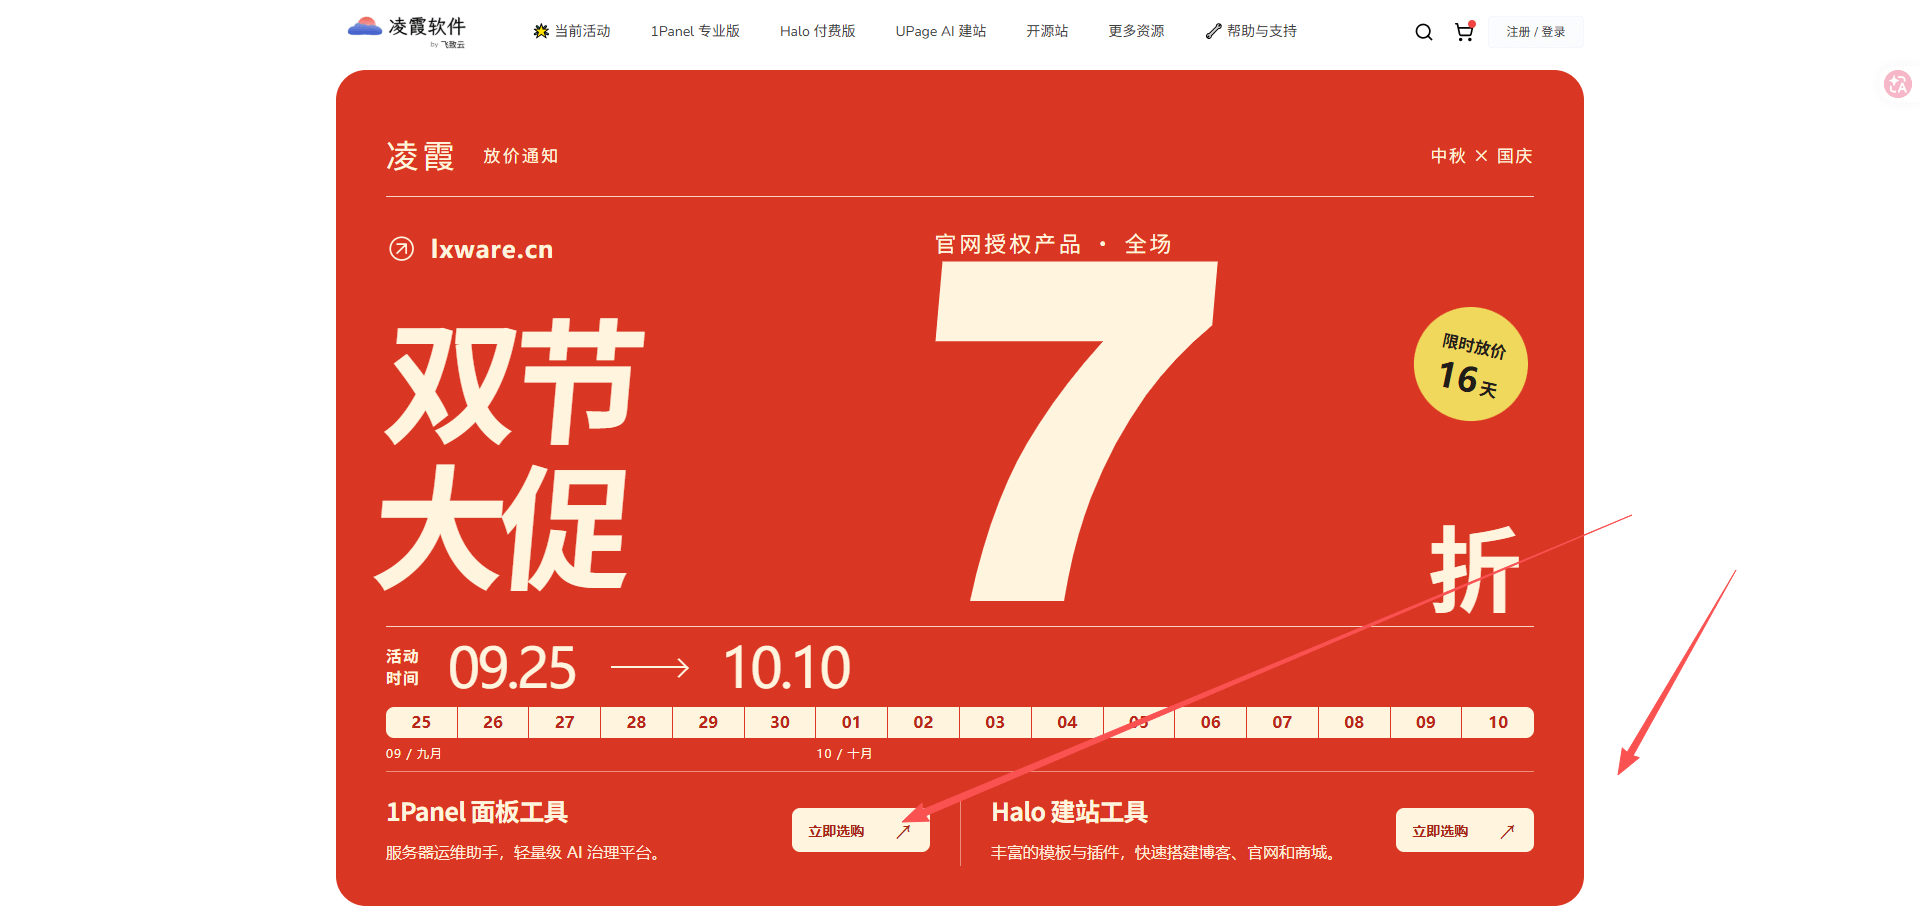Open 开源站 menu item
1920x919 pixels.
(x=1047, y=31)
